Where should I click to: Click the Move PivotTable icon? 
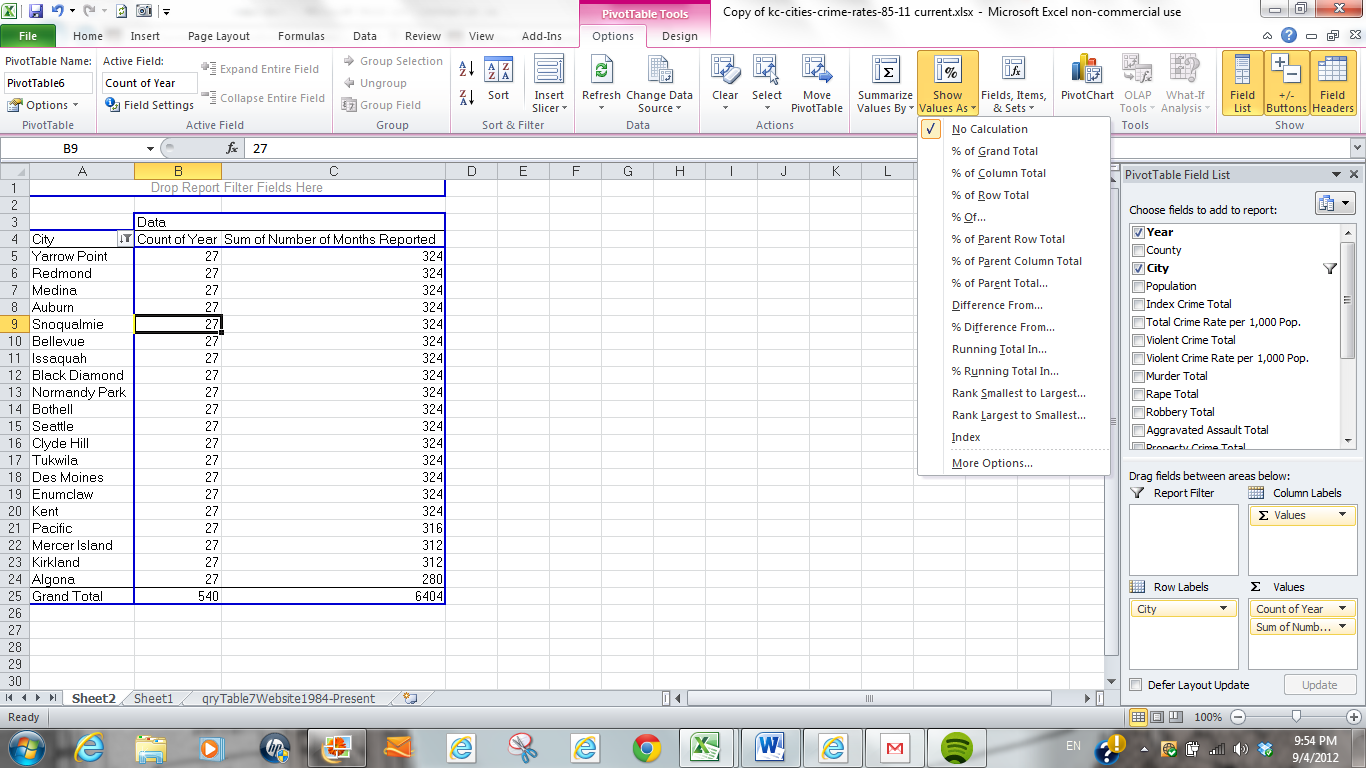816,72
